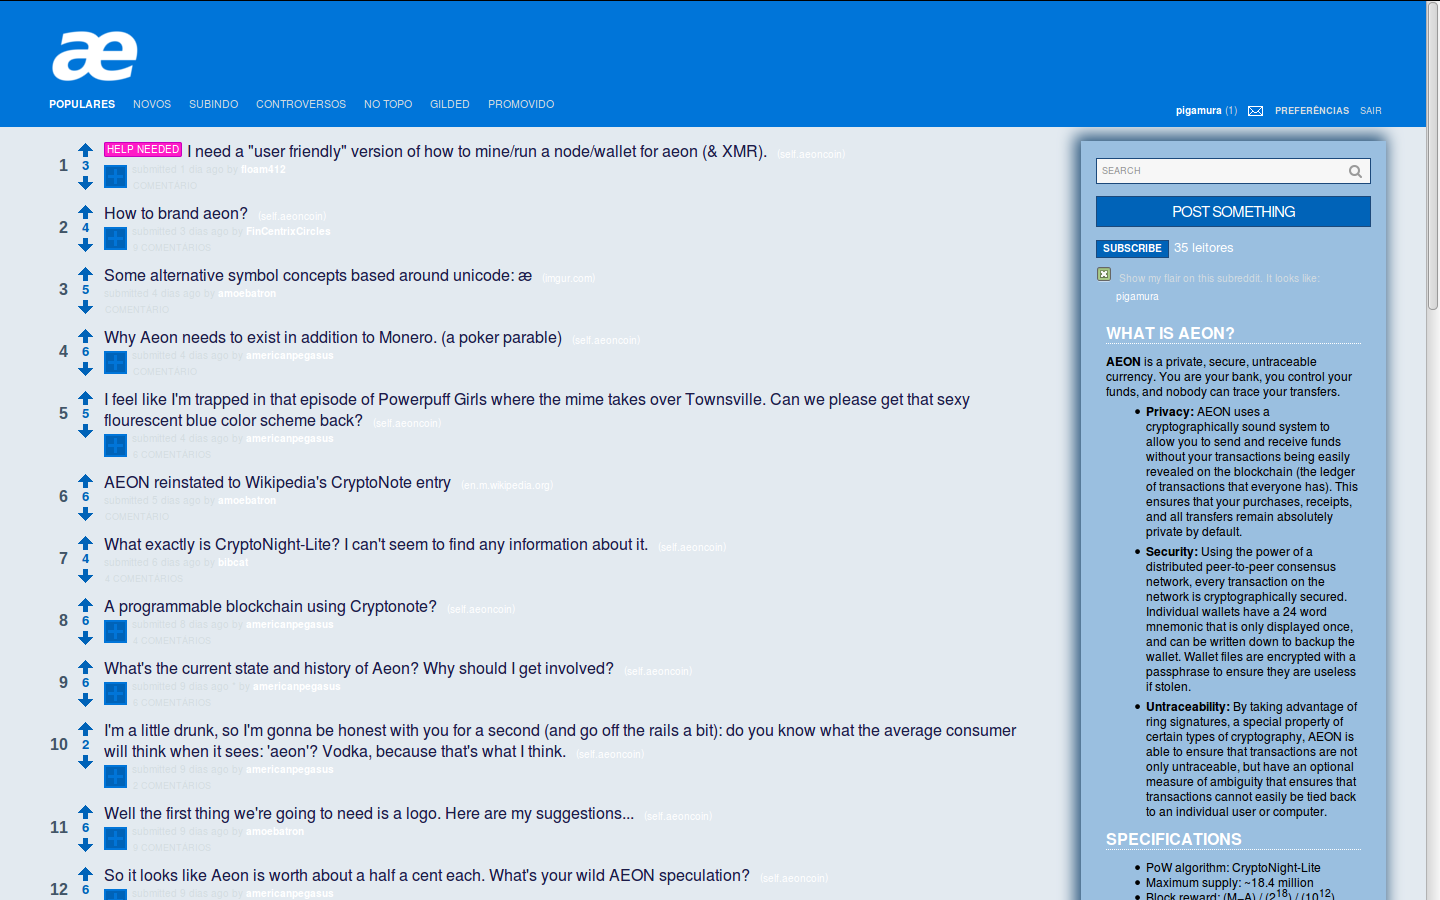Viewport: 1440px width, 900px height.
Task: Upvote the "user friendly" node/wallet post
Action: pos(86,150)
